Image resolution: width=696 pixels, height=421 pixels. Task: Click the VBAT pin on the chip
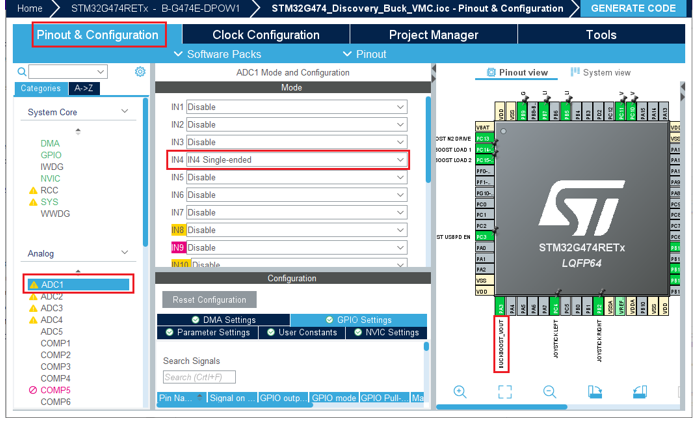(x=485, y=127)
